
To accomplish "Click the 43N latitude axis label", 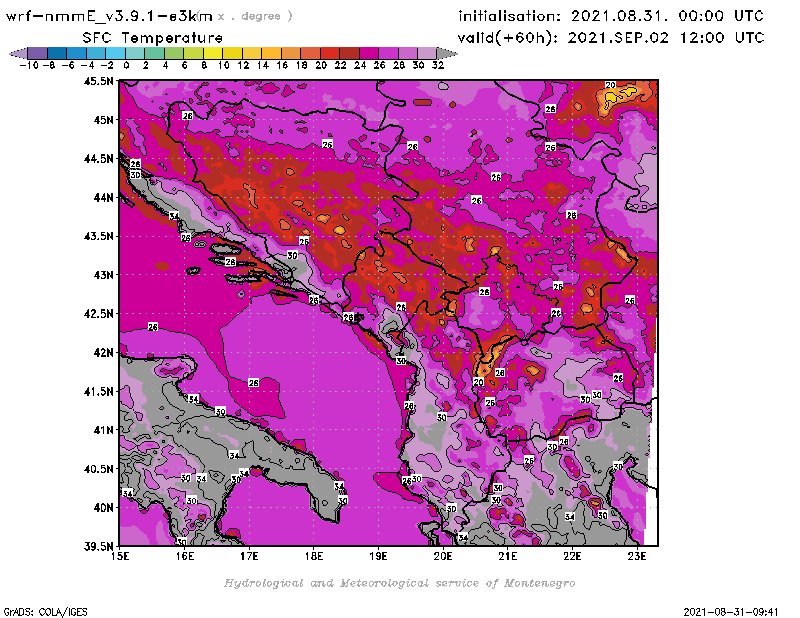I will click(103, 275).
